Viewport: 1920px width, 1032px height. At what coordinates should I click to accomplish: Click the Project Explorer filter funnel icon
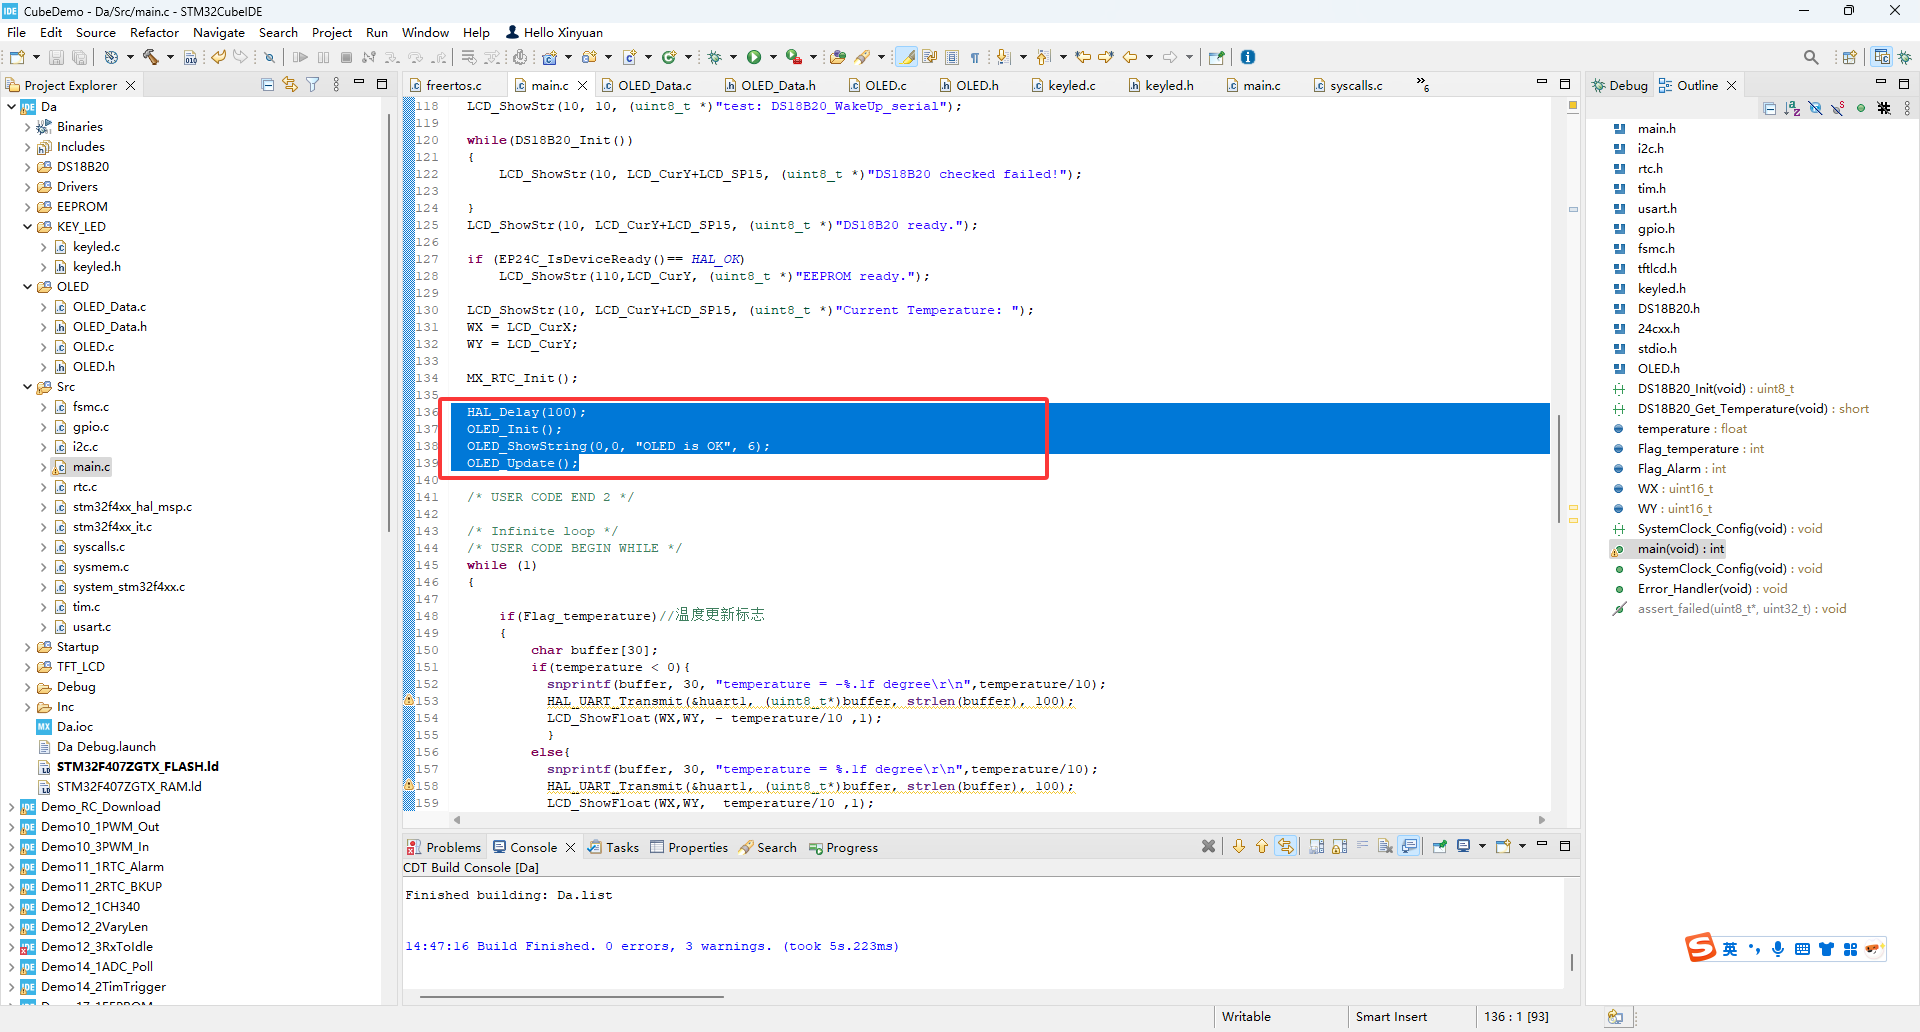coord(313,85)
